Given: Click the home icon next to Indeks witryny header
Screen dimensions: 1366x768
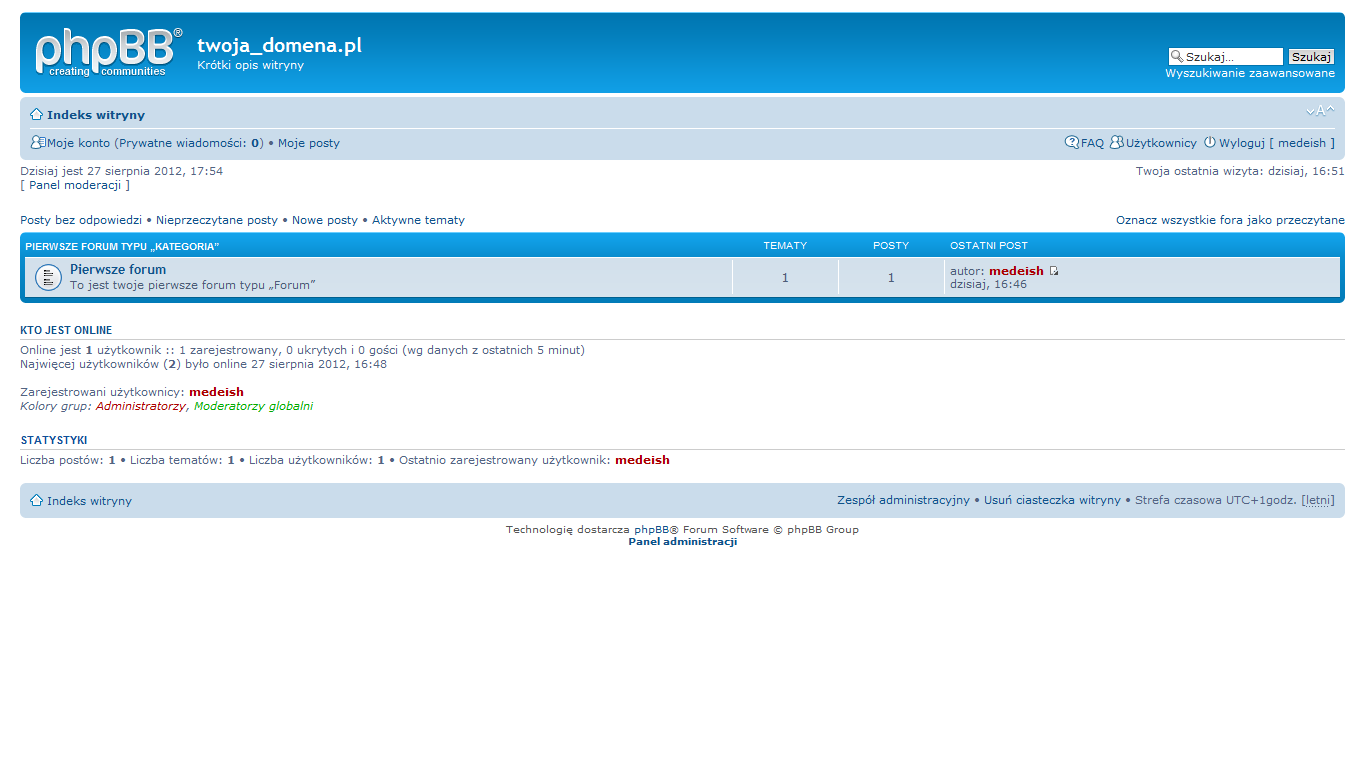Looking at the screenshot, I should pyautogui.click(x=35, y=114).
